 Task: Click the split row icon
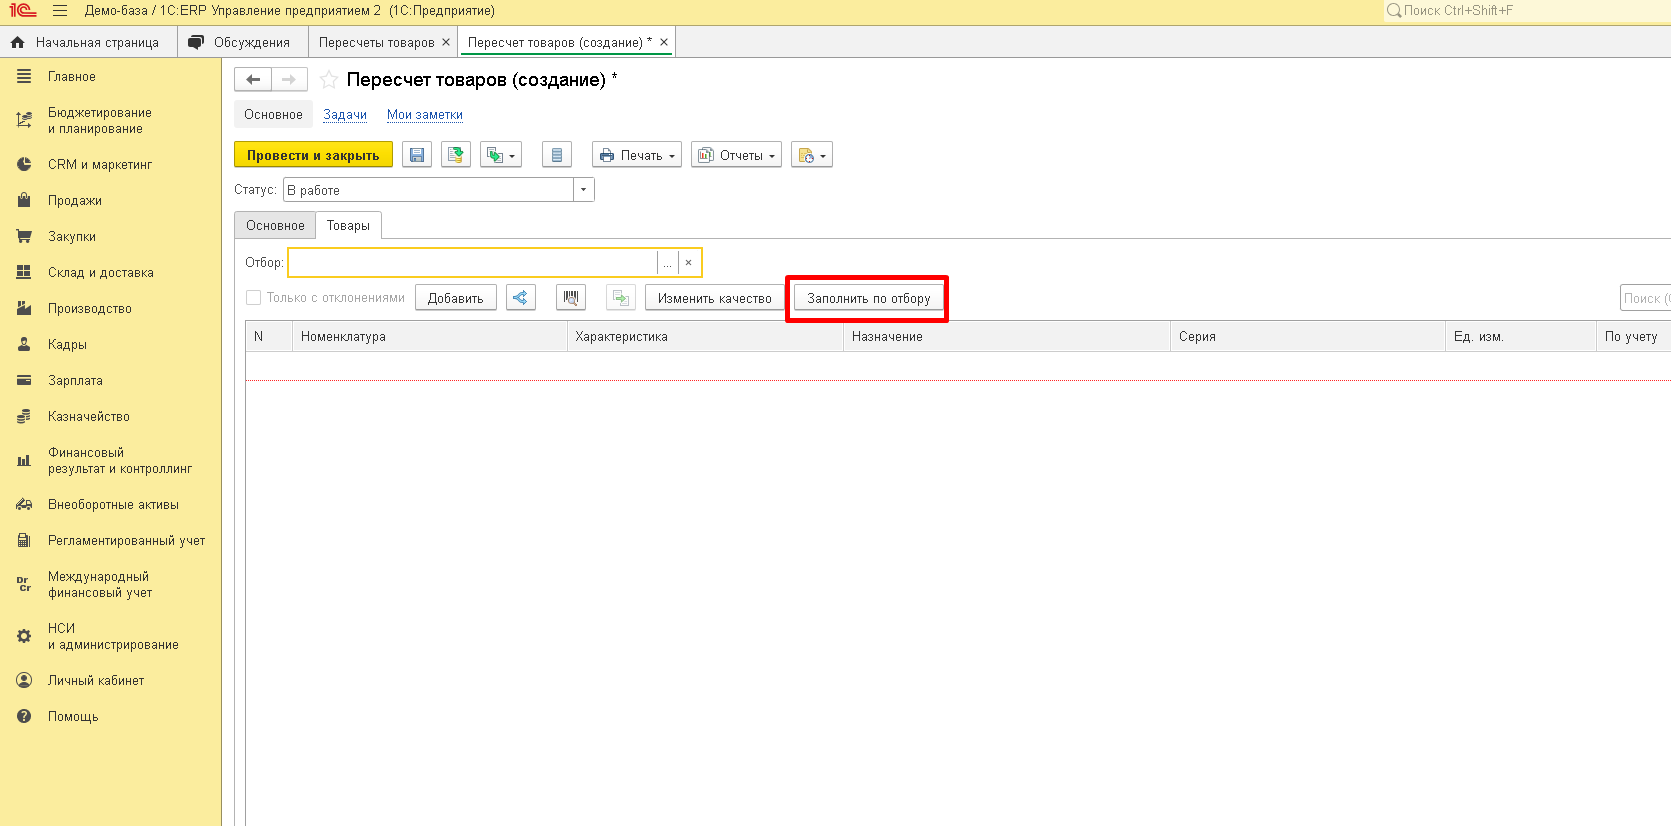pyautogui.click(x=521, y=298)
